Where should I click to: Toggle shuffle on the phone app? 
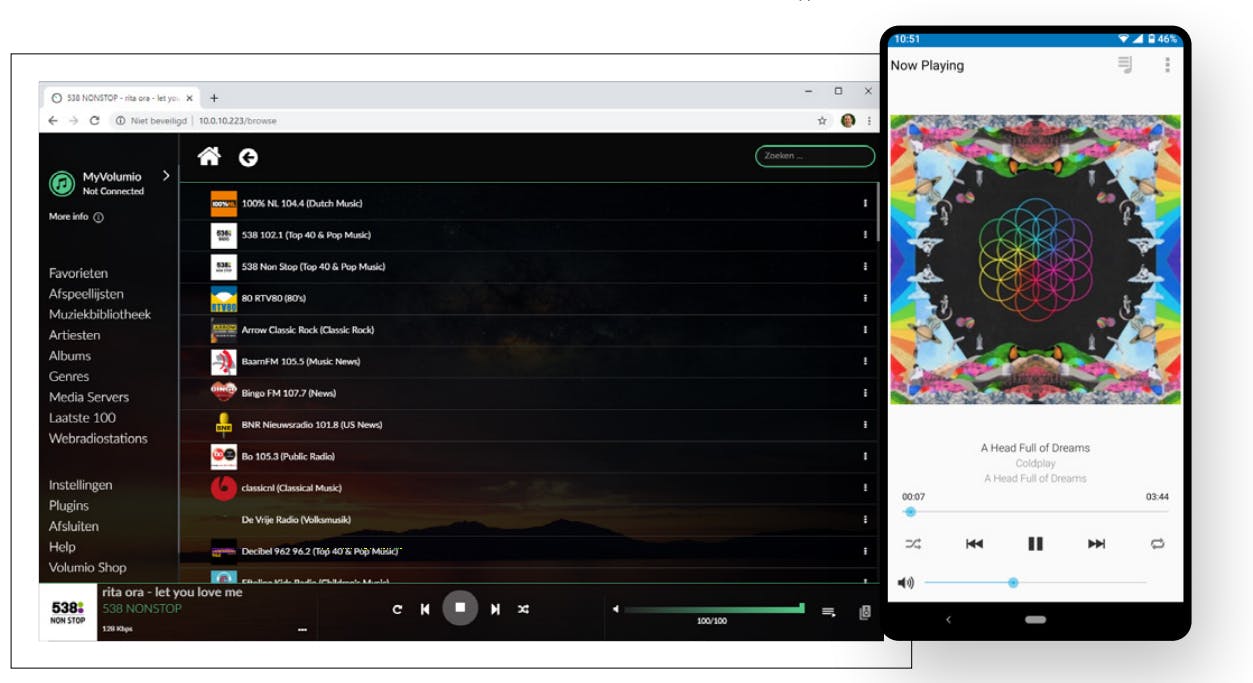913,544
